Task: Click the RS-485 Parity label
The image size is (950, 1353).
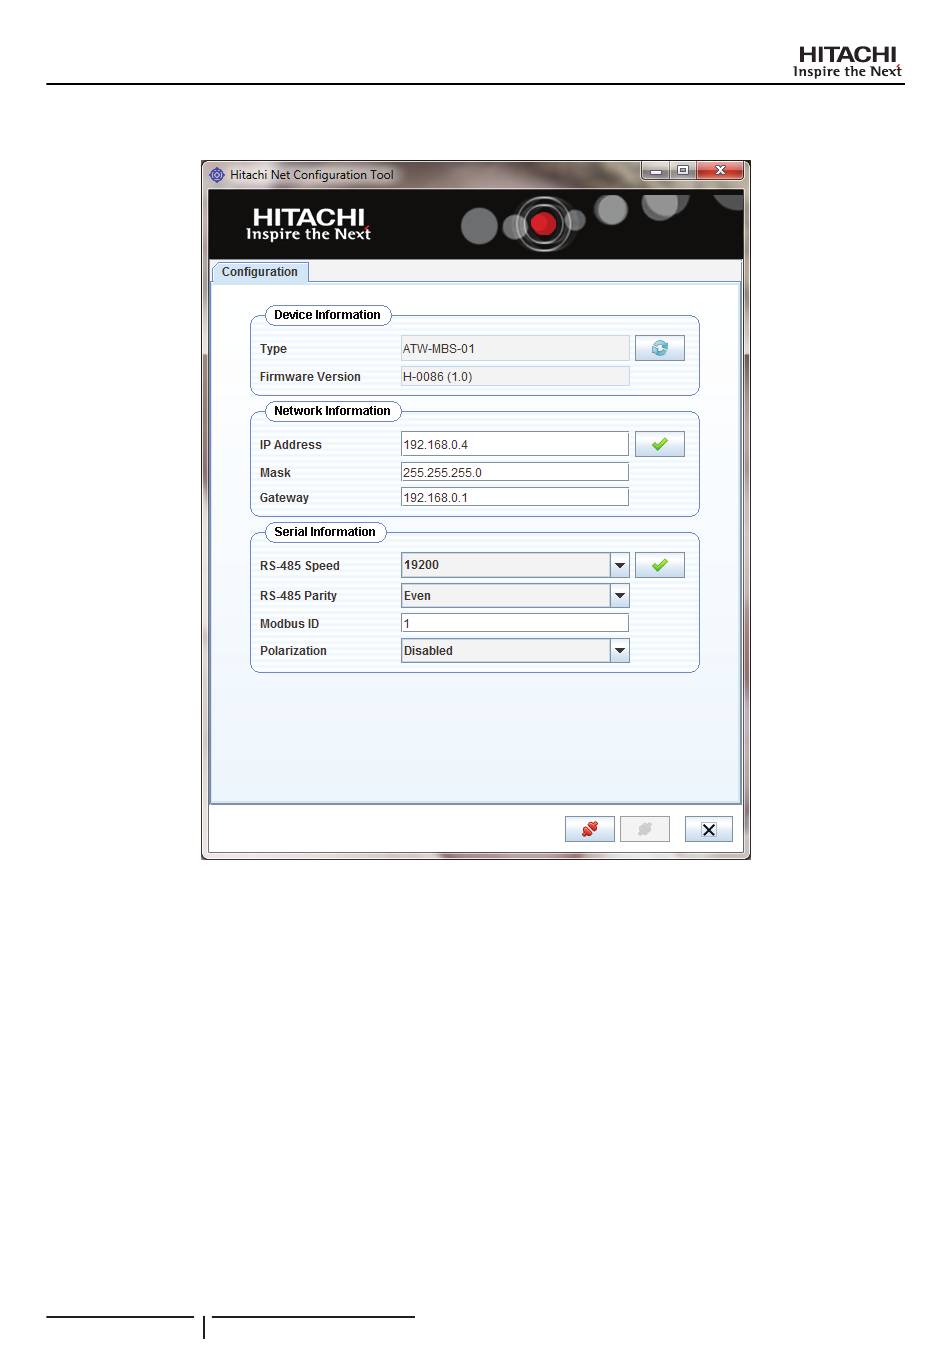Action: tap(298, 596)
